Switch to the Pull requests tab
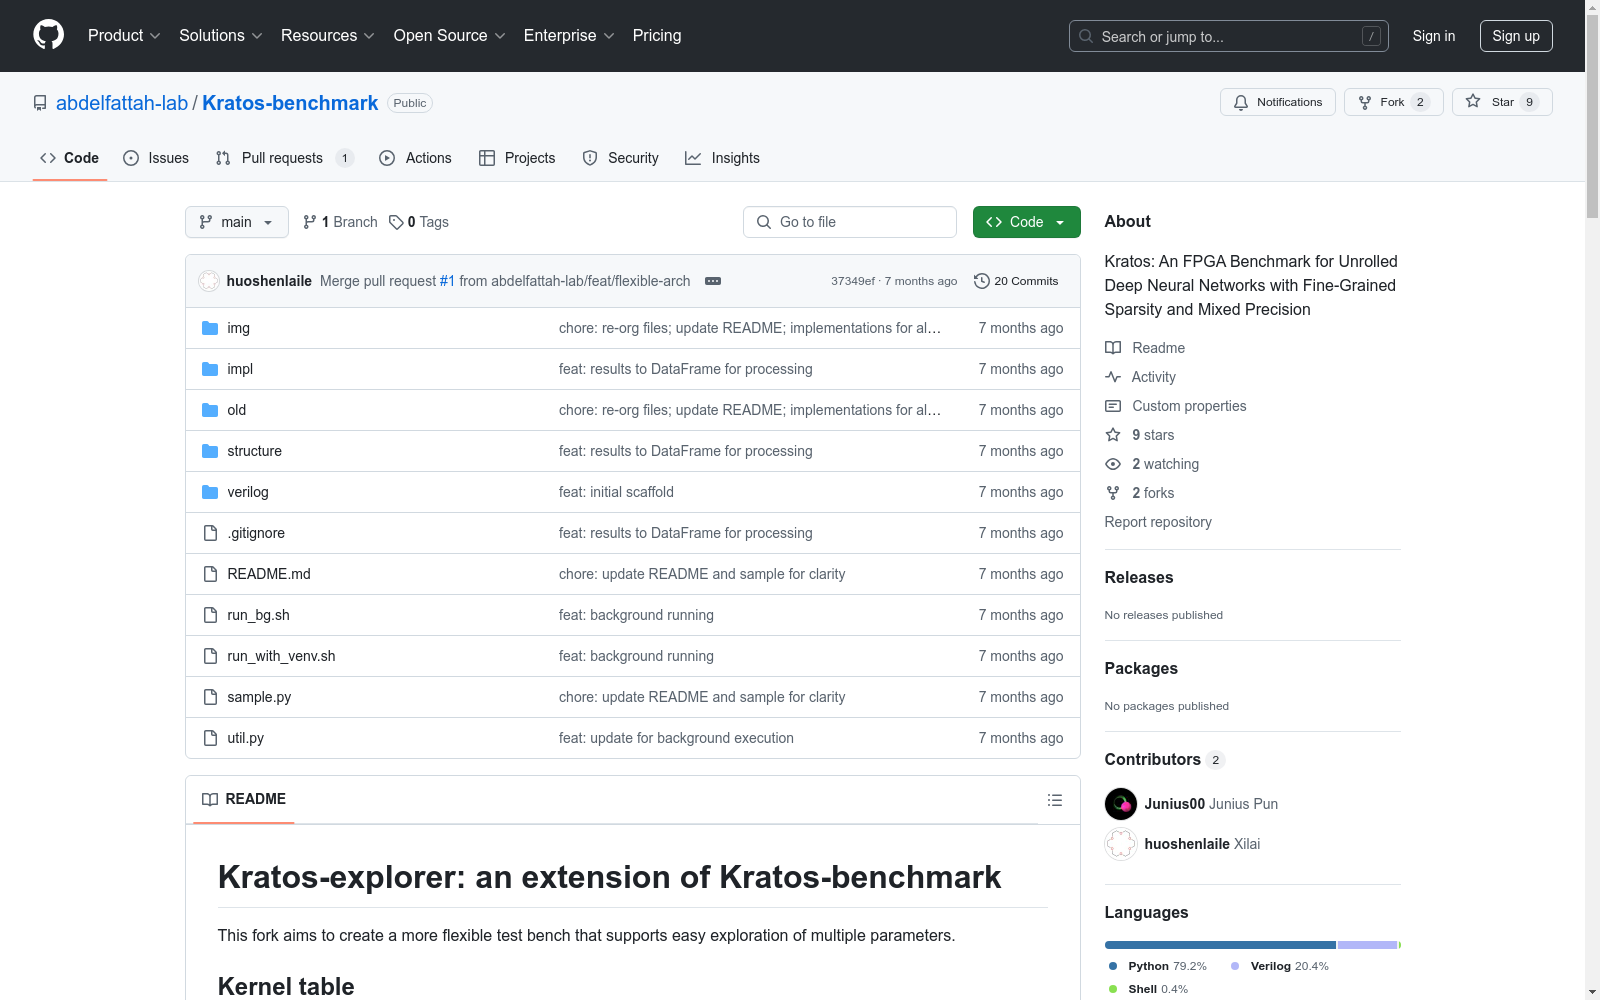 tap(285, 158)
